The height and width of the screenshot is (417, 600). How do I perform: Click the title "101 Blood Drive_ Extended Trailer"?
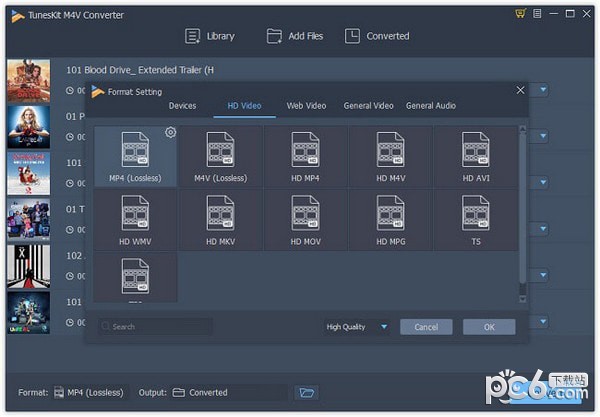point(140,70)
